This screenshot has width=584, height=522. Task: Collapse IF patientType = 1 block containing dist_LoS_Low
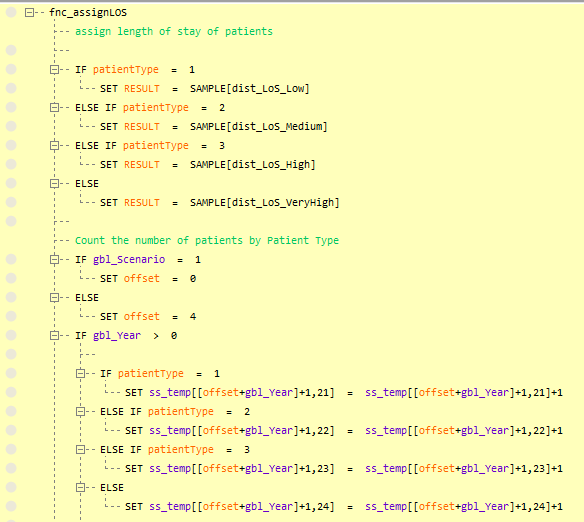54,70
